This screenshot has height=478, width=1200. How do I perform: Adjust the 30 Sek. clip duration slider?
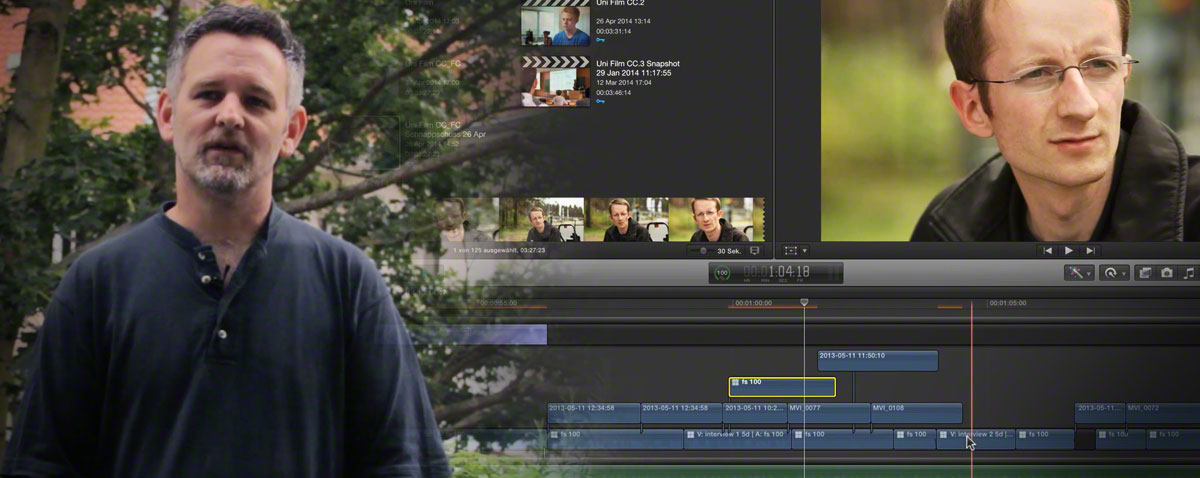coord(701,251)
